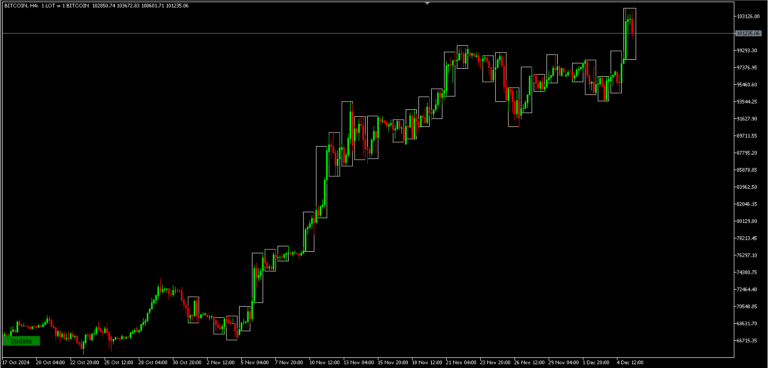Click price axis value 70548.05
This screenshot has width=768, height=368.
tap(747, 307)
